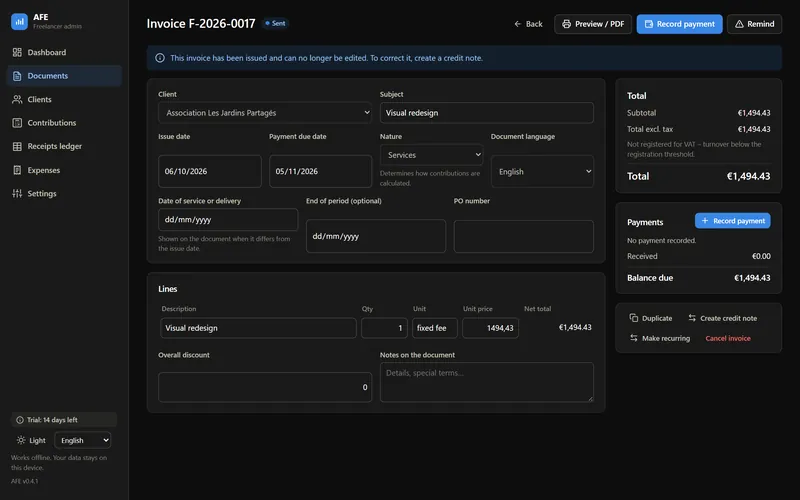Click the Notes on the document textarea
Viewport: 800px width, 500px height.
487,382
